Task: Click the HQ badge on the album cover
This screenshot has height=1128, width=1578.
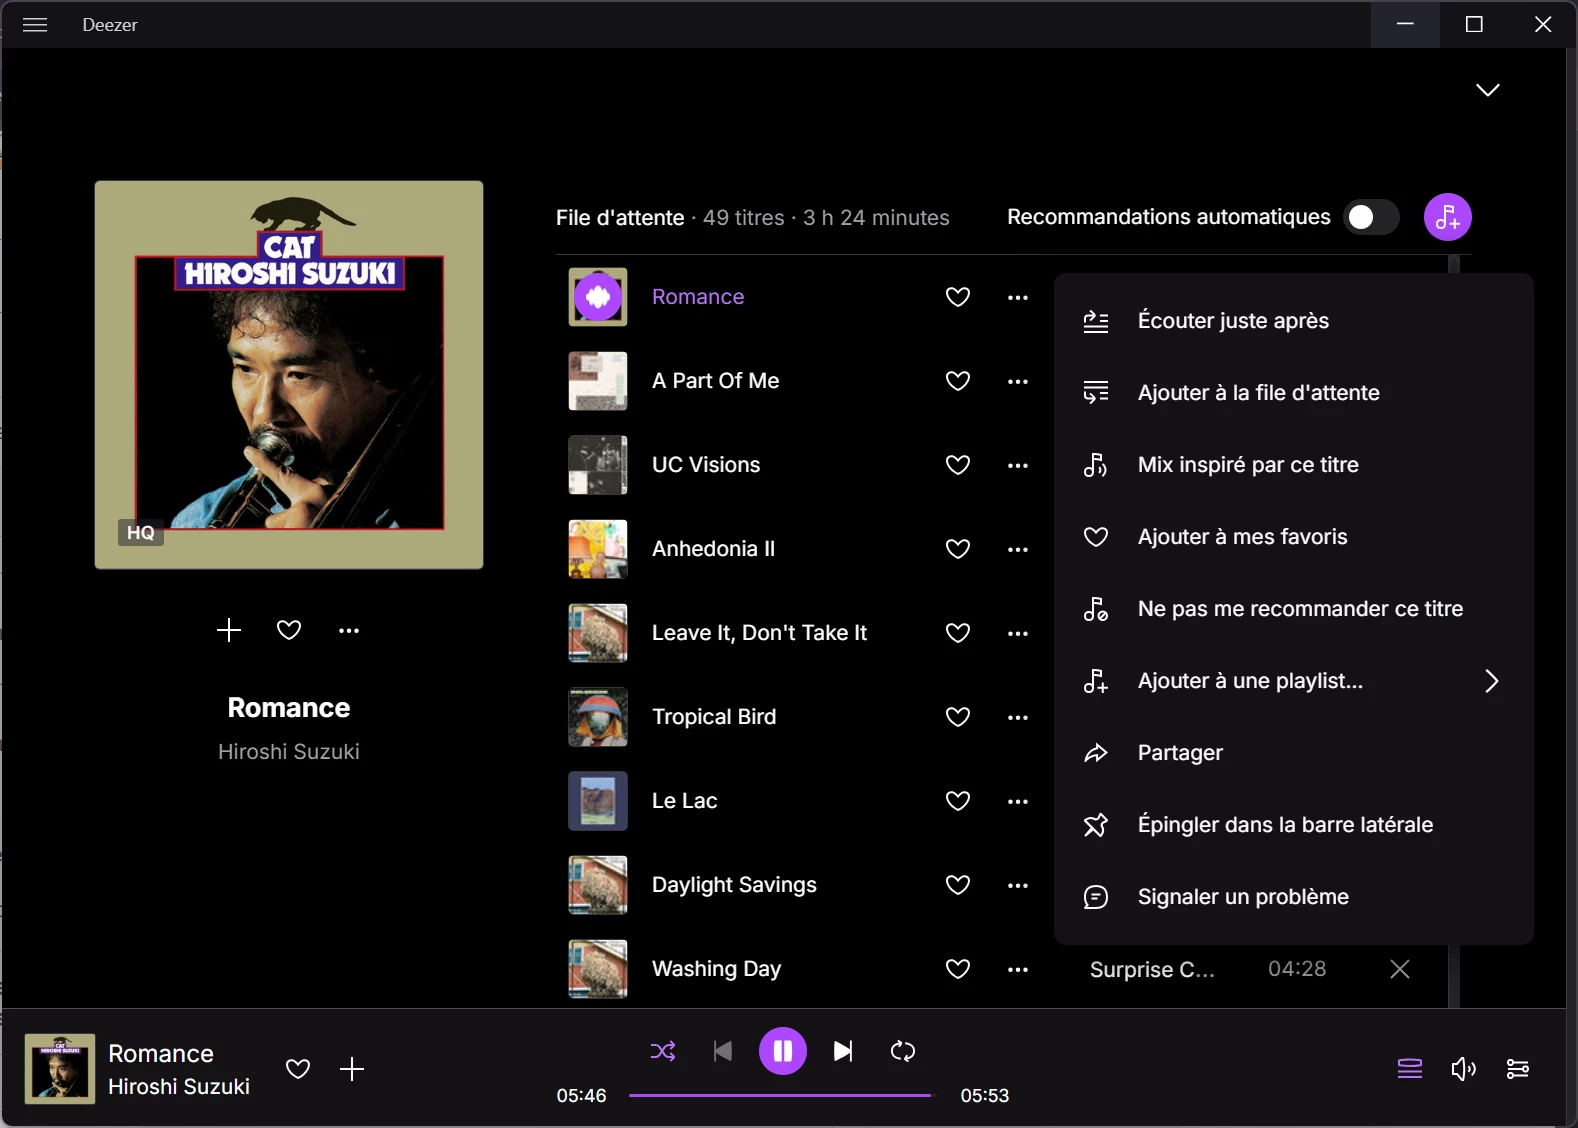Action: [141, 533]
